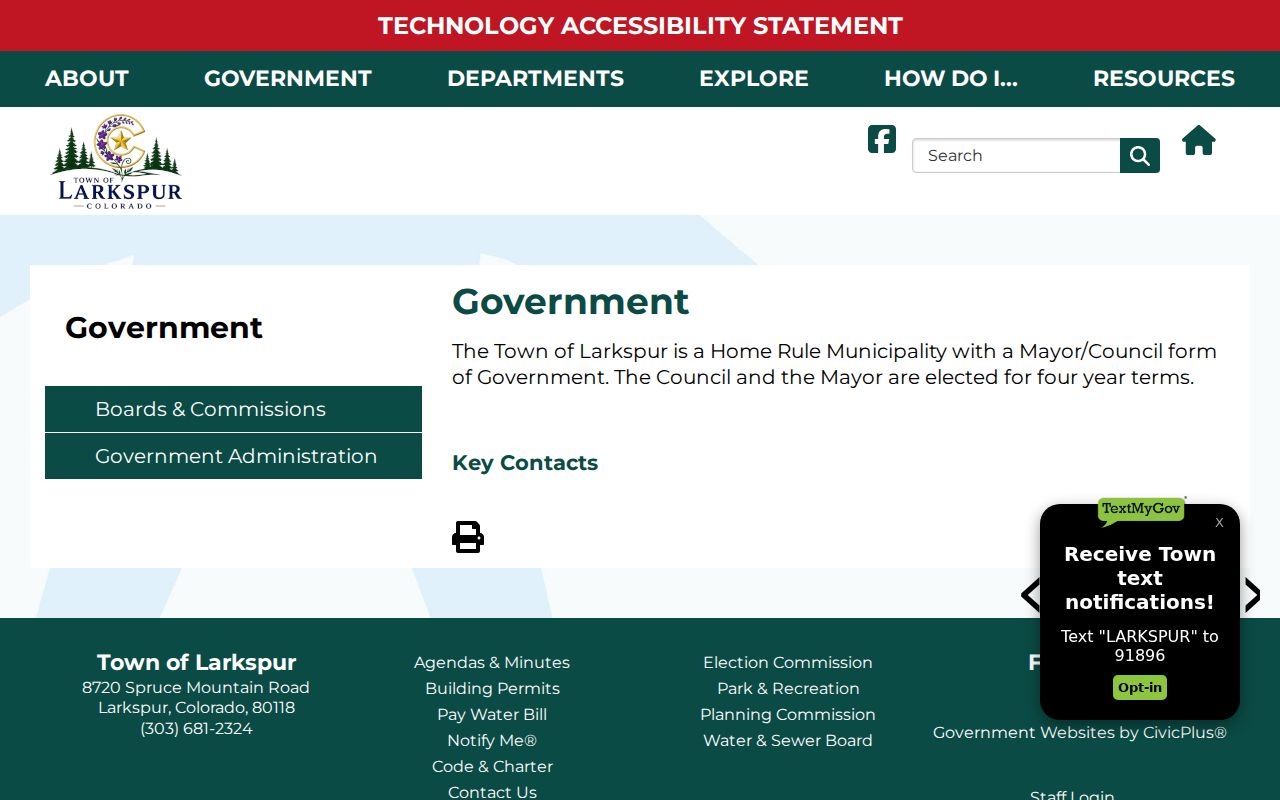Click the Key Contacts heading
This screenshot has width=1280, height=800.
[x=525, y=463]
